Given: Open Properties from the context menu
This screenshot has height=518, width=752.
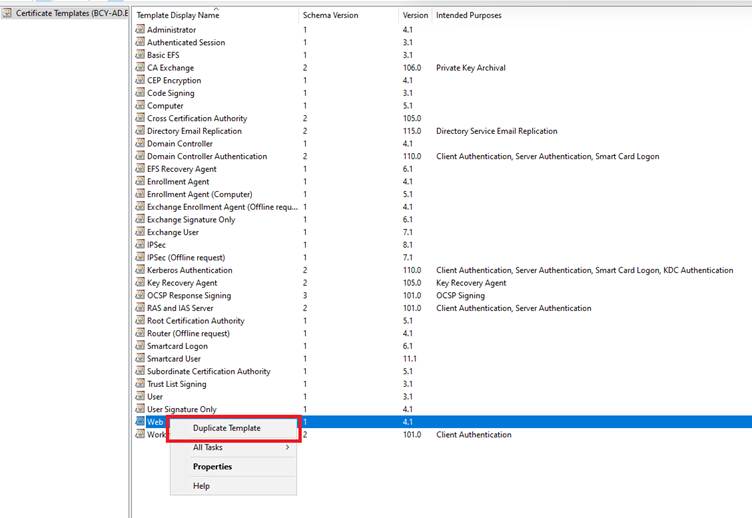Looking at the screenshot, I should click(x=234, y=467).
